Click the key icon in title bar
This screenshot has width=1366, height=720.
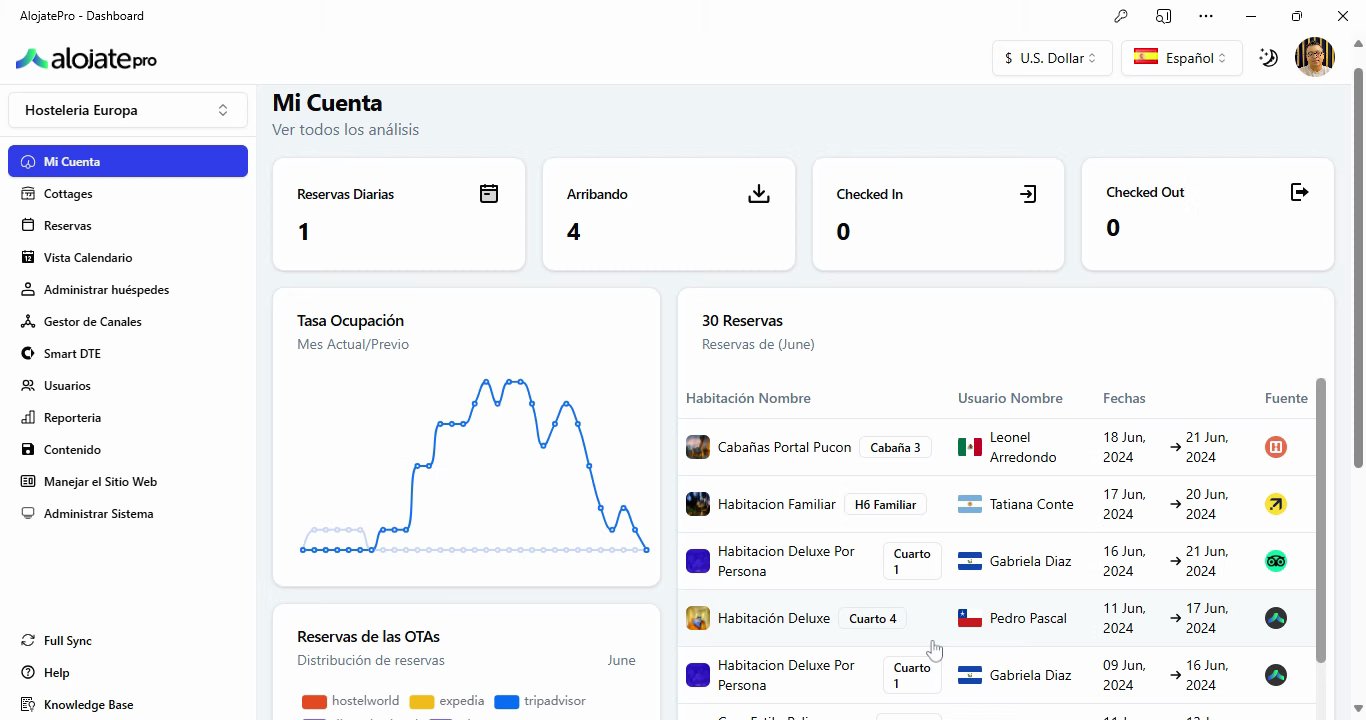pos(1121,16)
